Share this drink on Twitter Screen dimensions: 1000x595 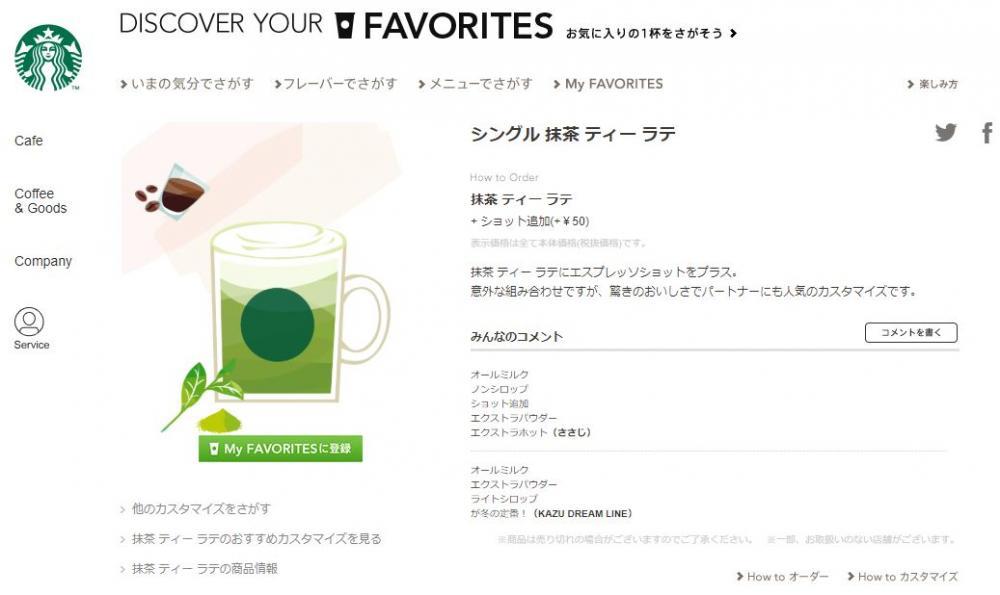click(x=945, y=132)
